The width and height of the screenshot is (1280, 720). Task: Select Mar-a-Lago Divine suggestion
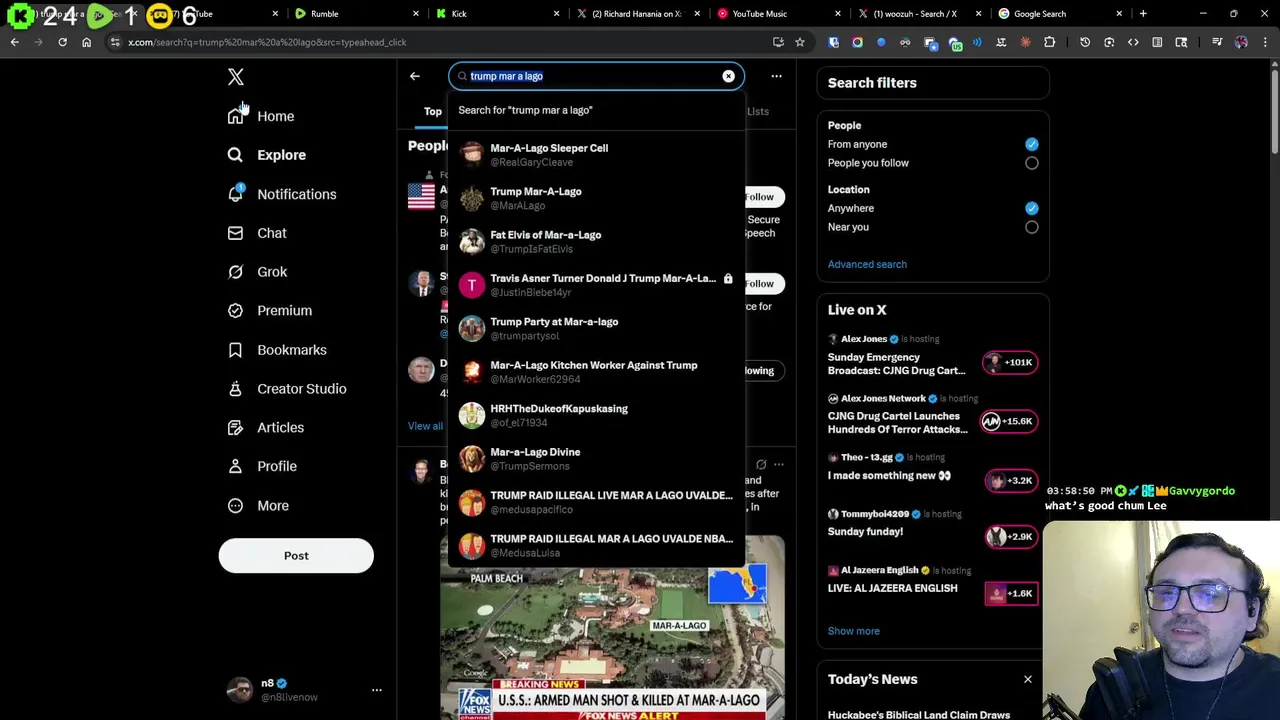[597, 459]
